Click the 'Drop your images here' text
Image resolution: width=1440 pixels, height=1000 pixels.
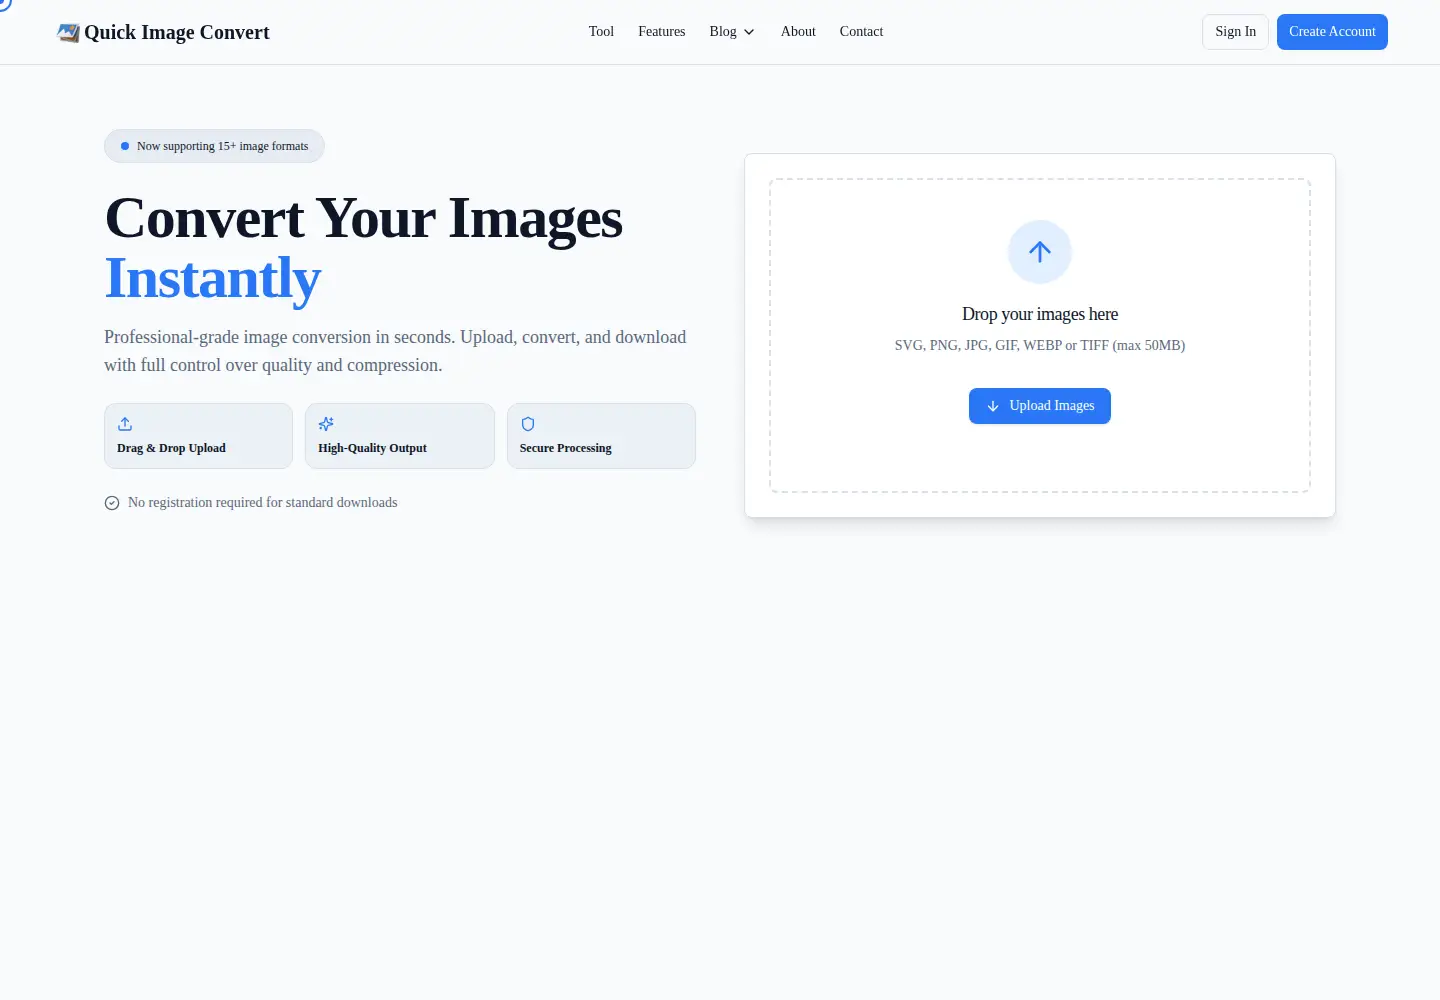pos(1040,314)
